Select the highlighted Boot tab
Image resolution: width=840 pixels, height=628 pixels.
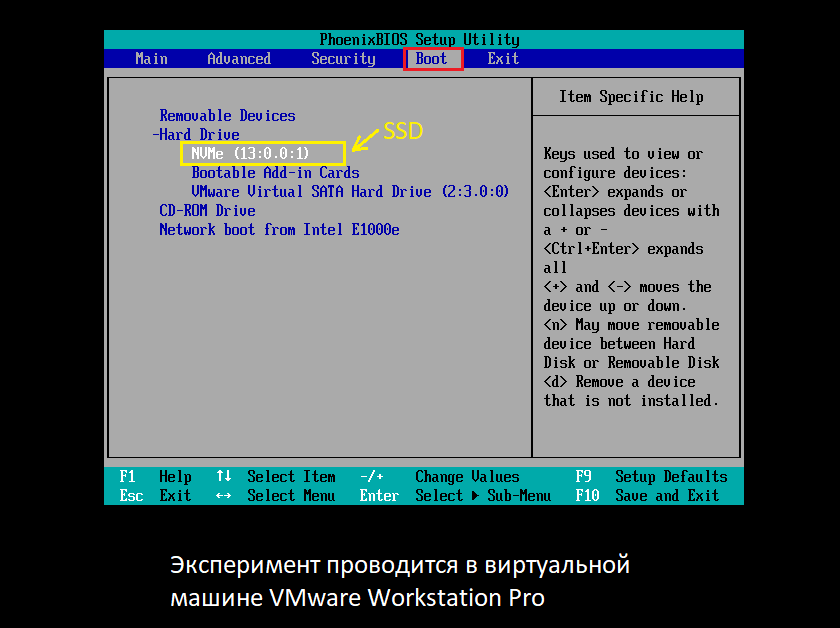pyautogui.click(x=430, y=58)
